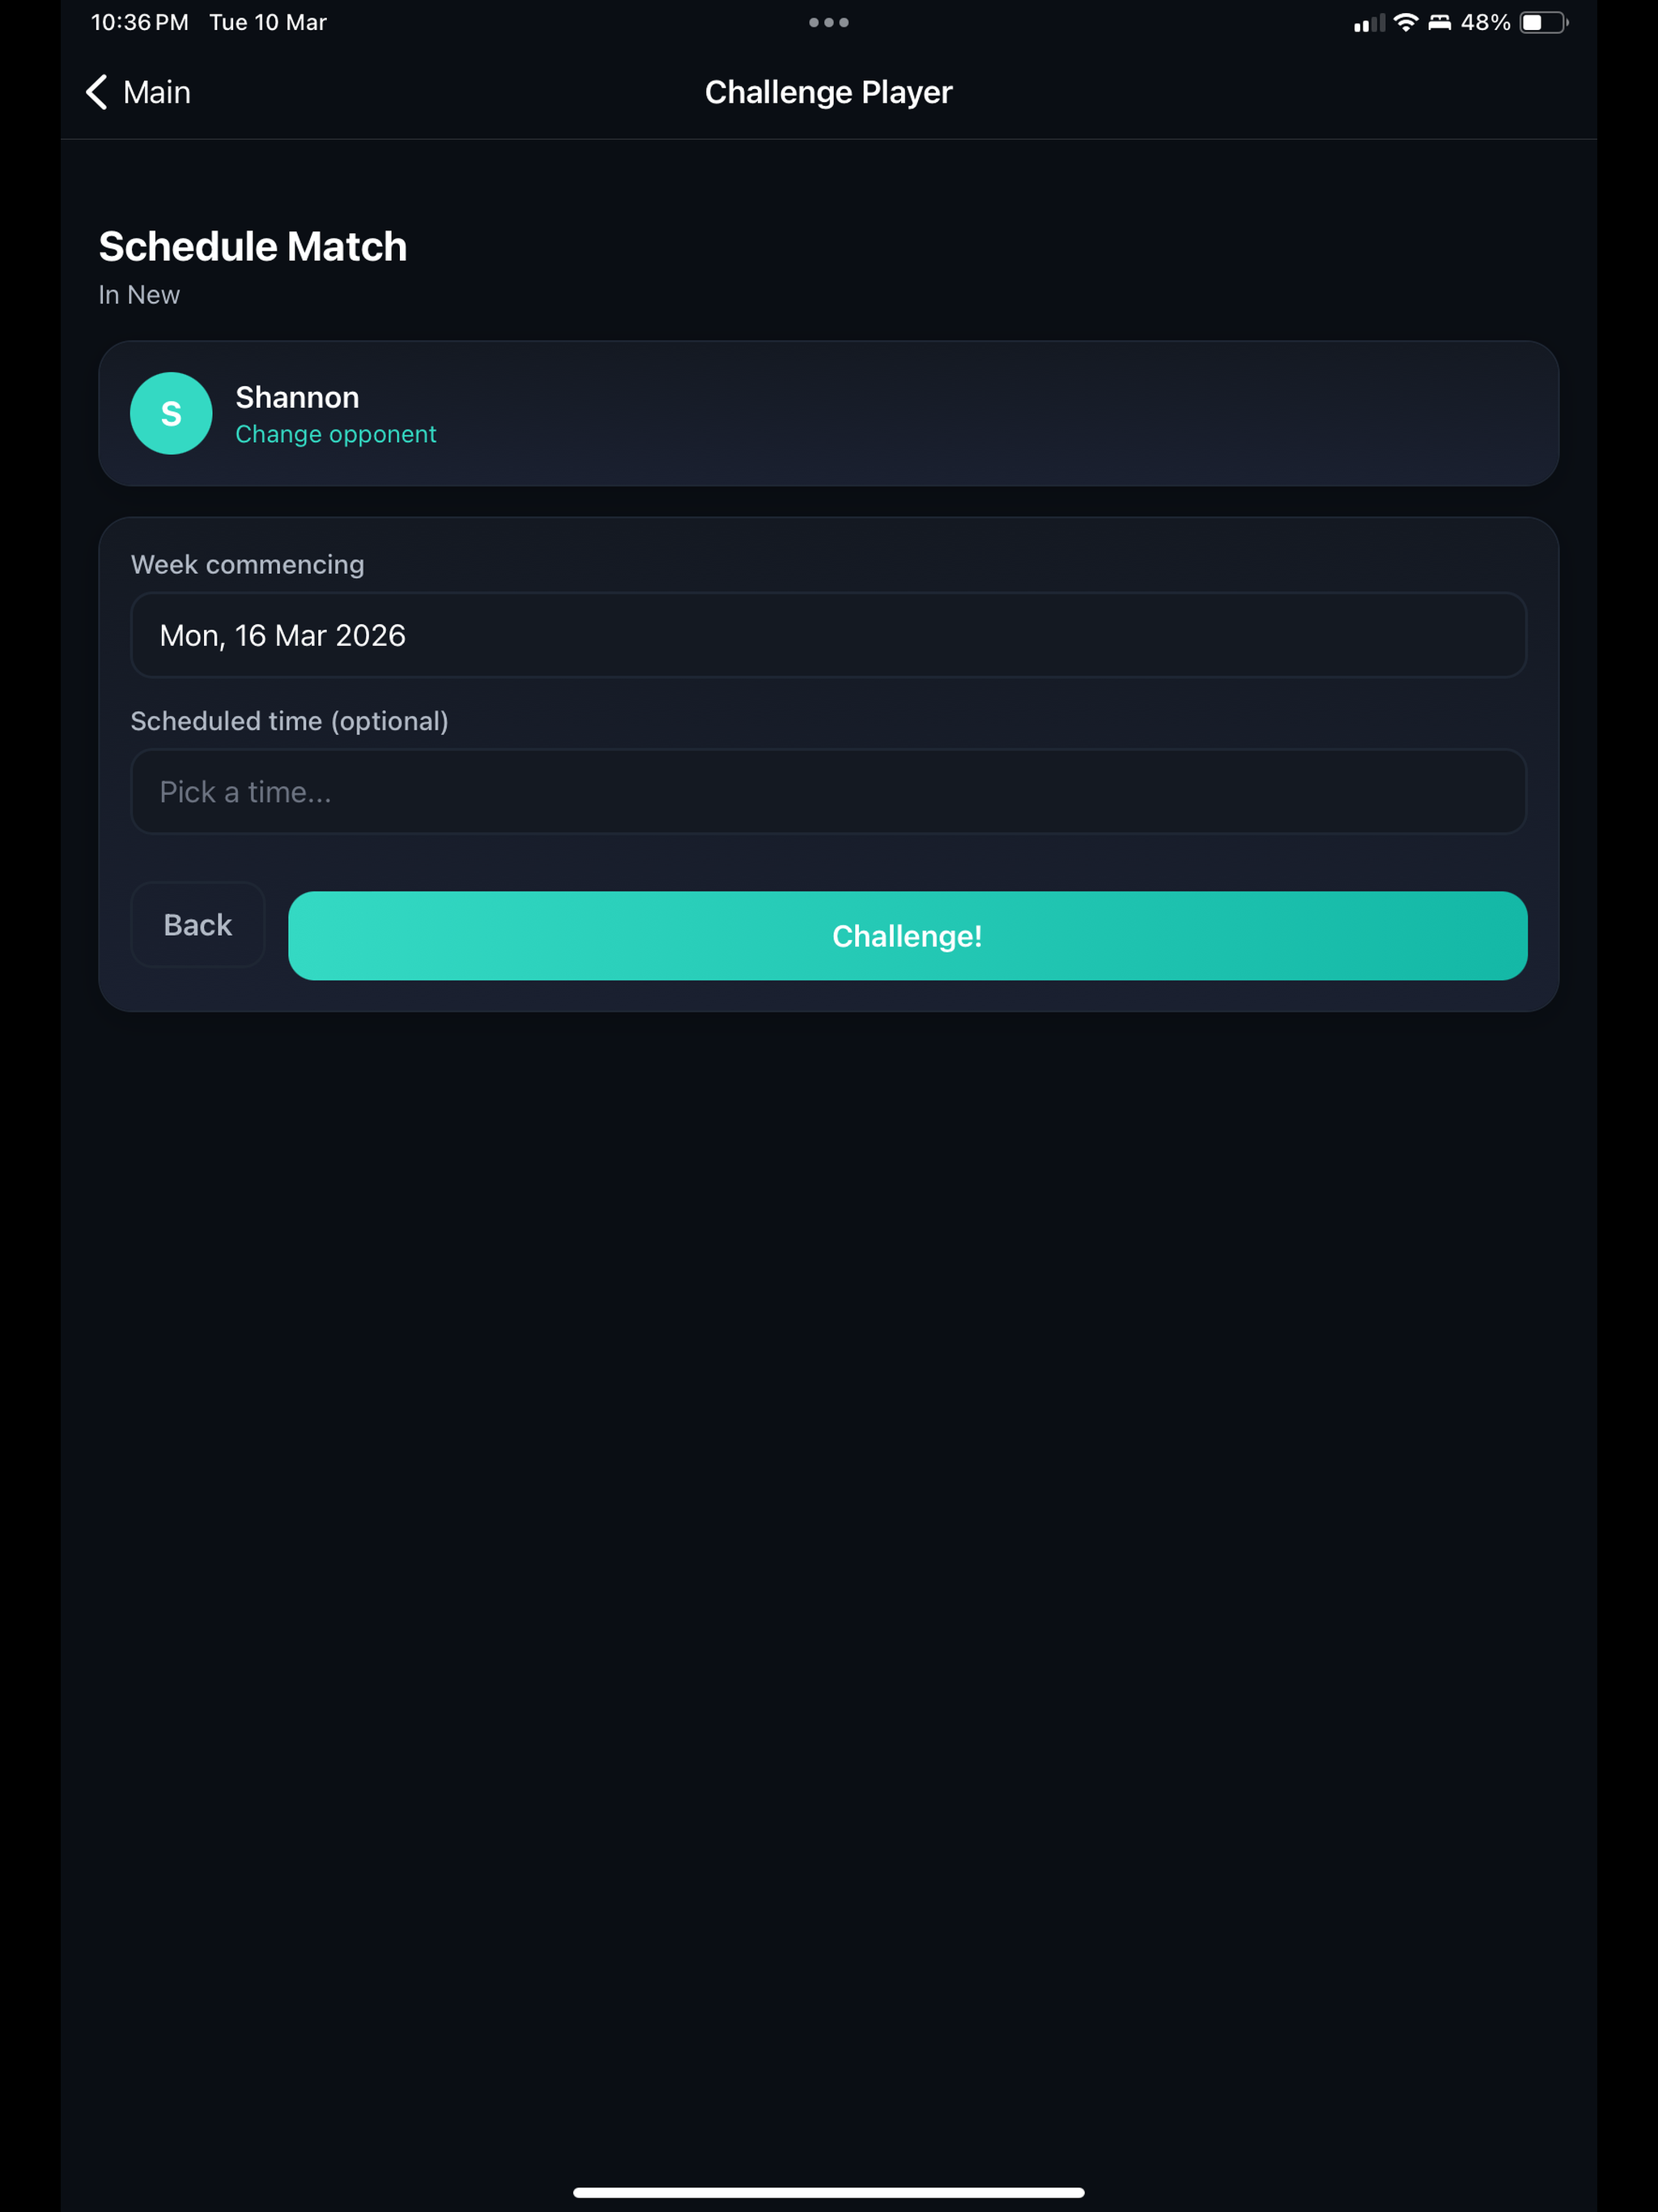Tap the Challenge! button
The width and height of the screenshot is (1658, 2212).
pyautogui.click(x=907, y=935)
